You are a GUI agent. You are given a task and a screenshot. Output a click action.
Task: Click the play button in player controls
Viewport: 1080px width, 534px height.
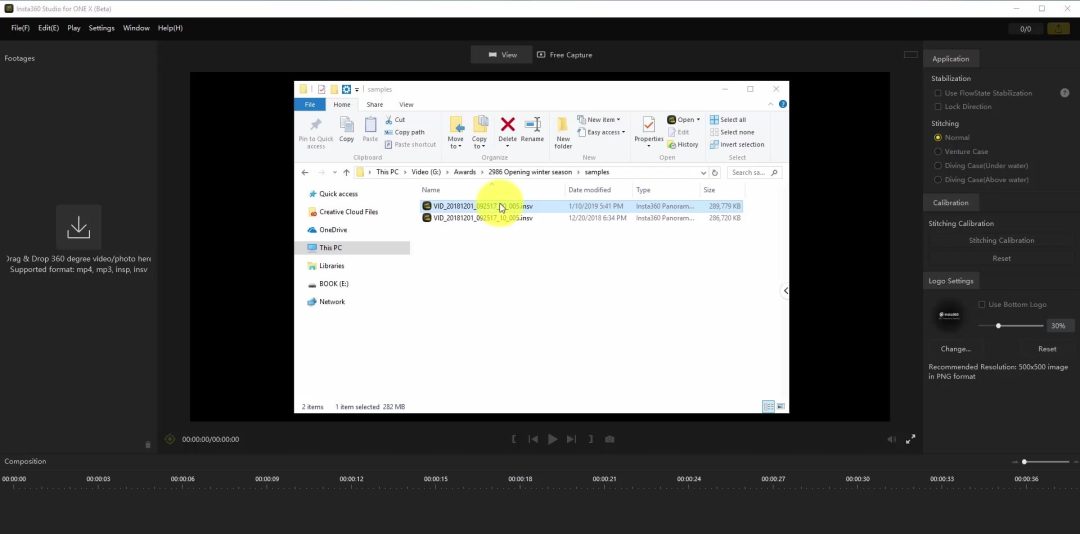pos(552,439)
